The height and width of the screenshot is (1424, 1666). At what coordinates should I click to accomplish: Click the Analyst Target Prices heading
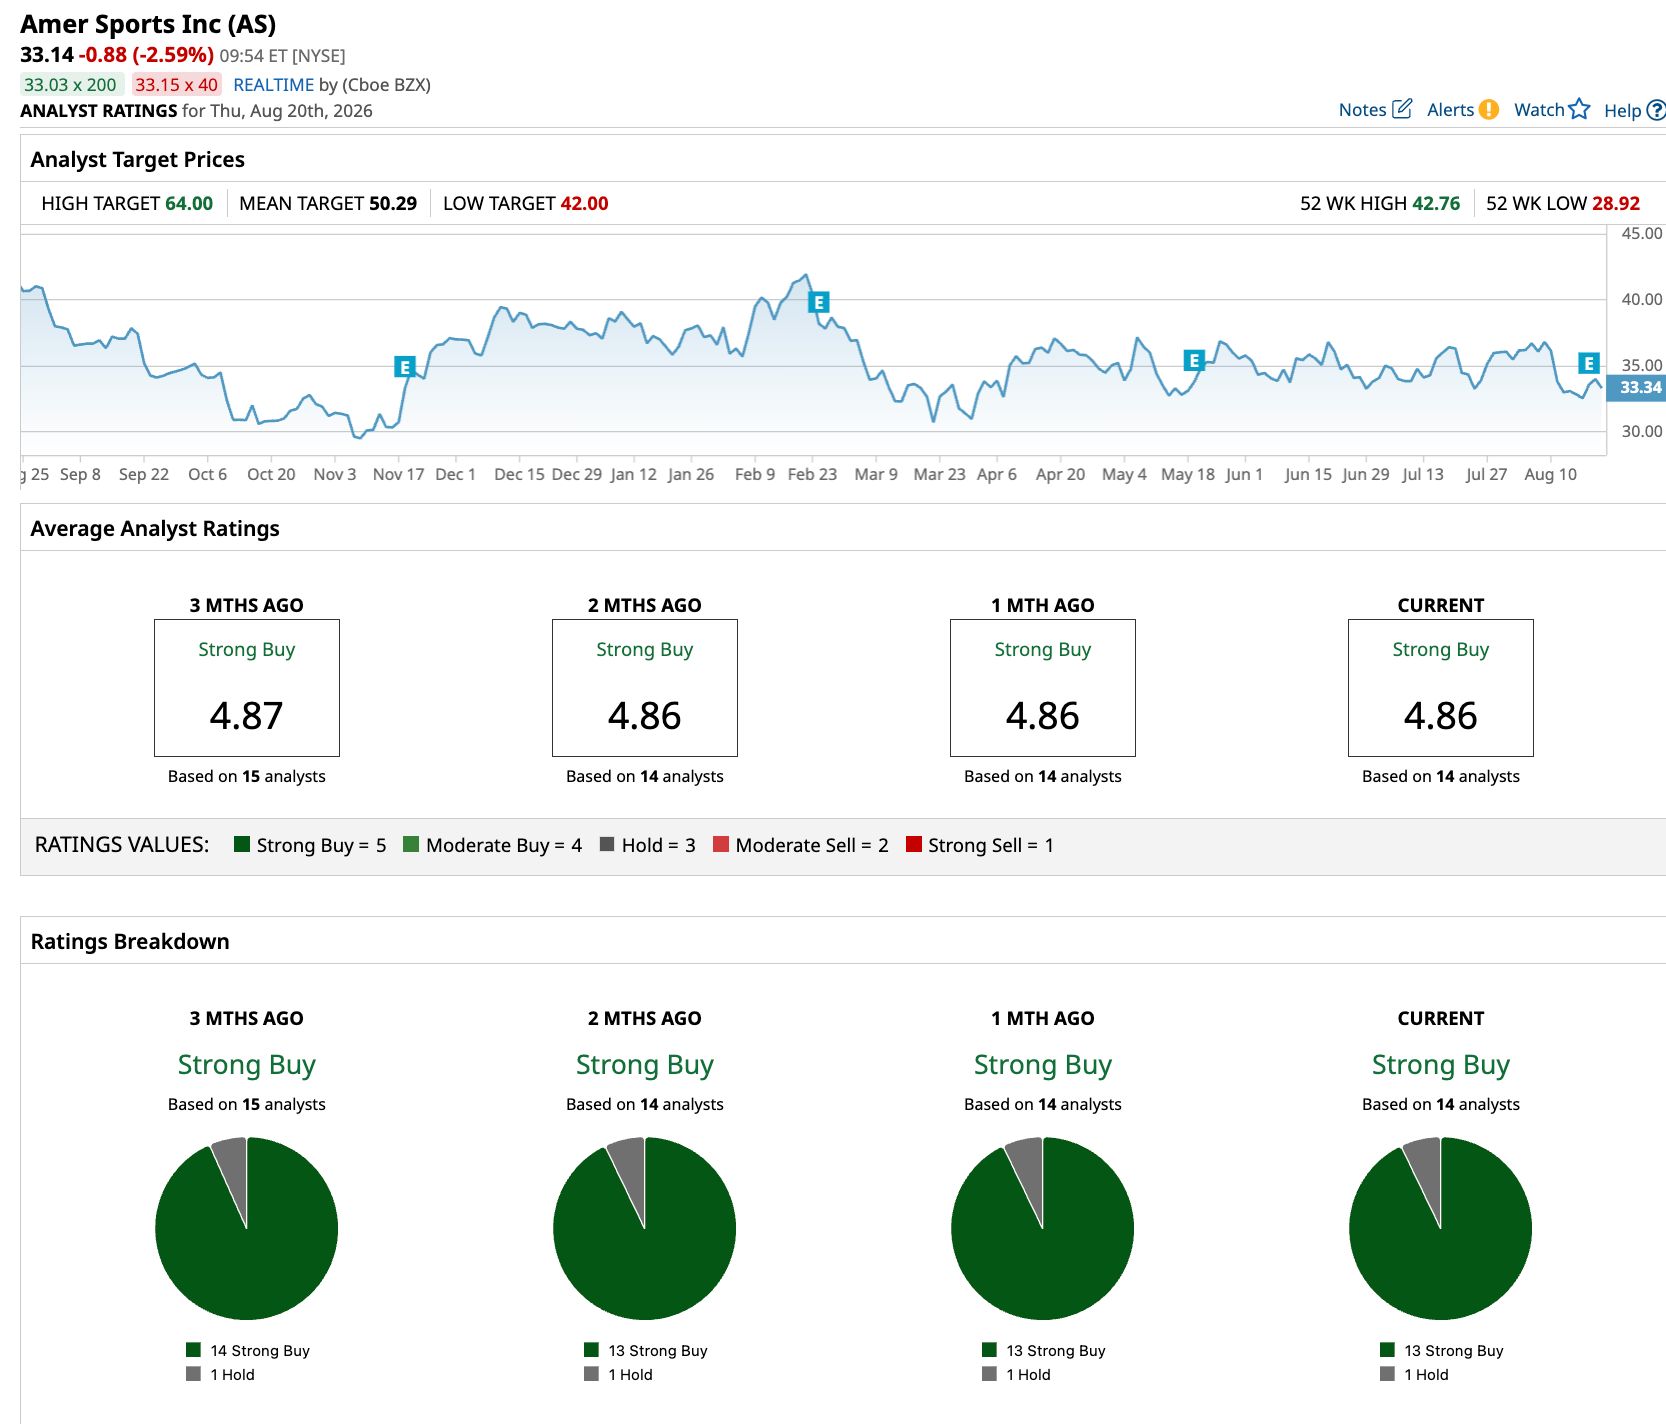(138, 159)
